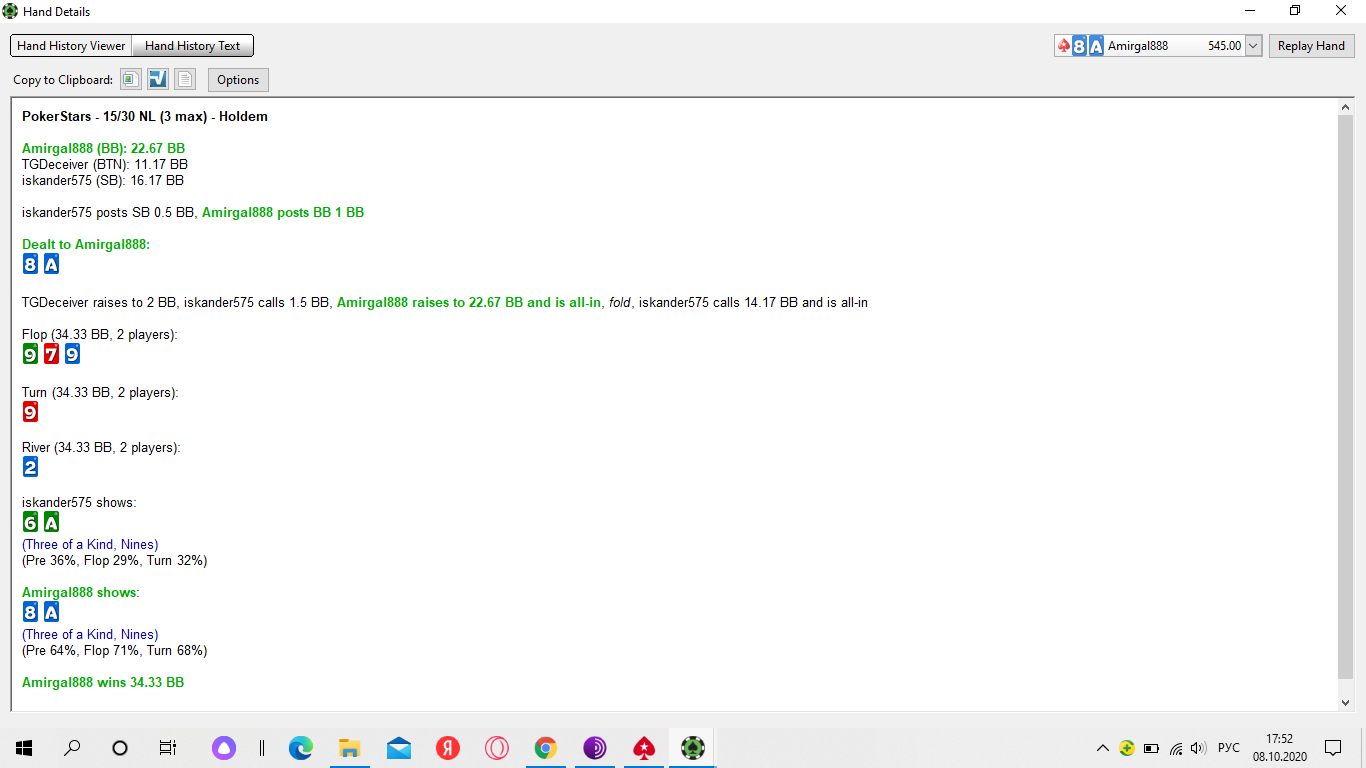Click the blue 2 river card

30,467
